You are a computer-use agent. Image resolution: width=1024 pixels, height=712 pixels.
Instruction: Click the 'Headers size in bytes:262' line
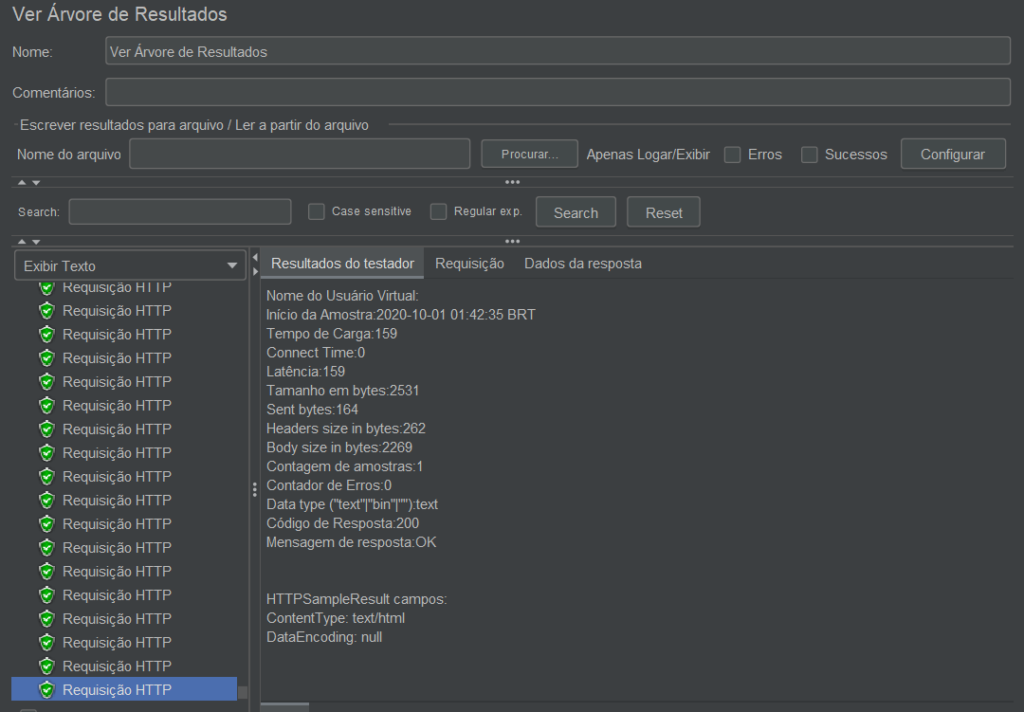coord(346,429)
